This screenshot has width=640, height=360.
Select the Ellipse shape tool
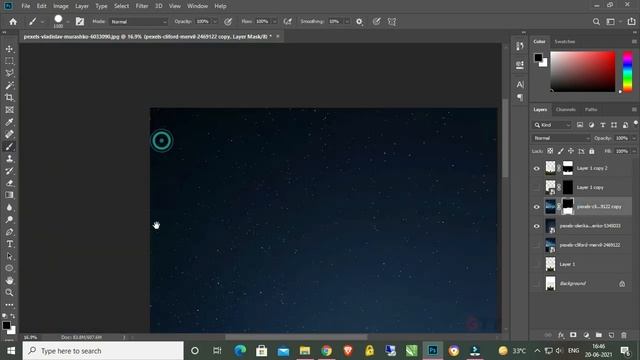pyautogui.click(x=9, y=268)
